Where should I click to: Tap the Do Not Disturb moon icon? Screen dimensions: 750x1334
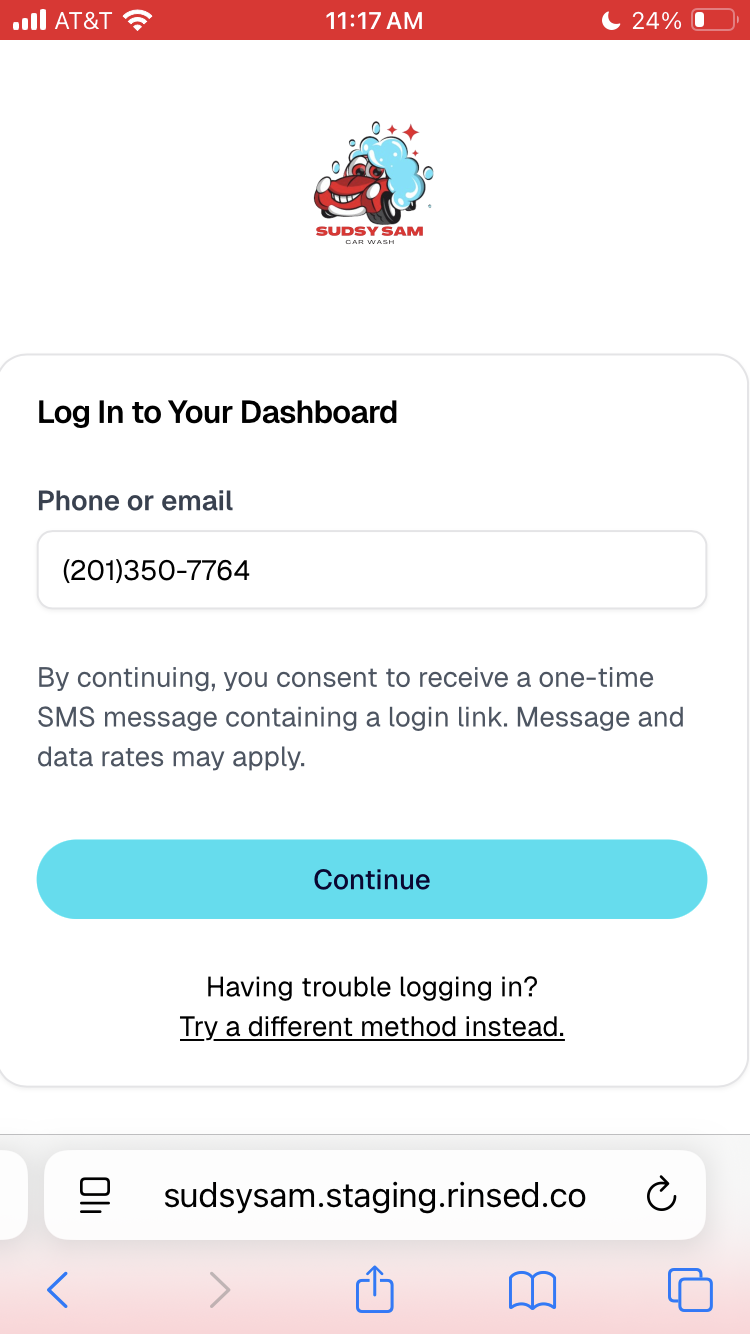pyautogui.click(x=611, y=20)
